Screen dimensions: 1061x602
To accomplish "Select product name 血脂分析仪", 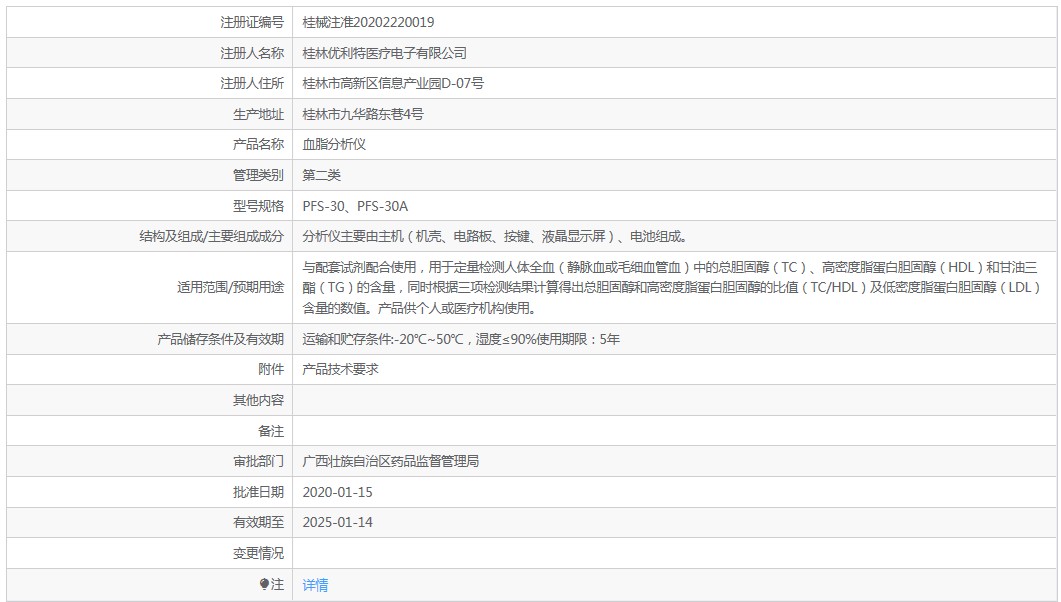I will 334,144.
